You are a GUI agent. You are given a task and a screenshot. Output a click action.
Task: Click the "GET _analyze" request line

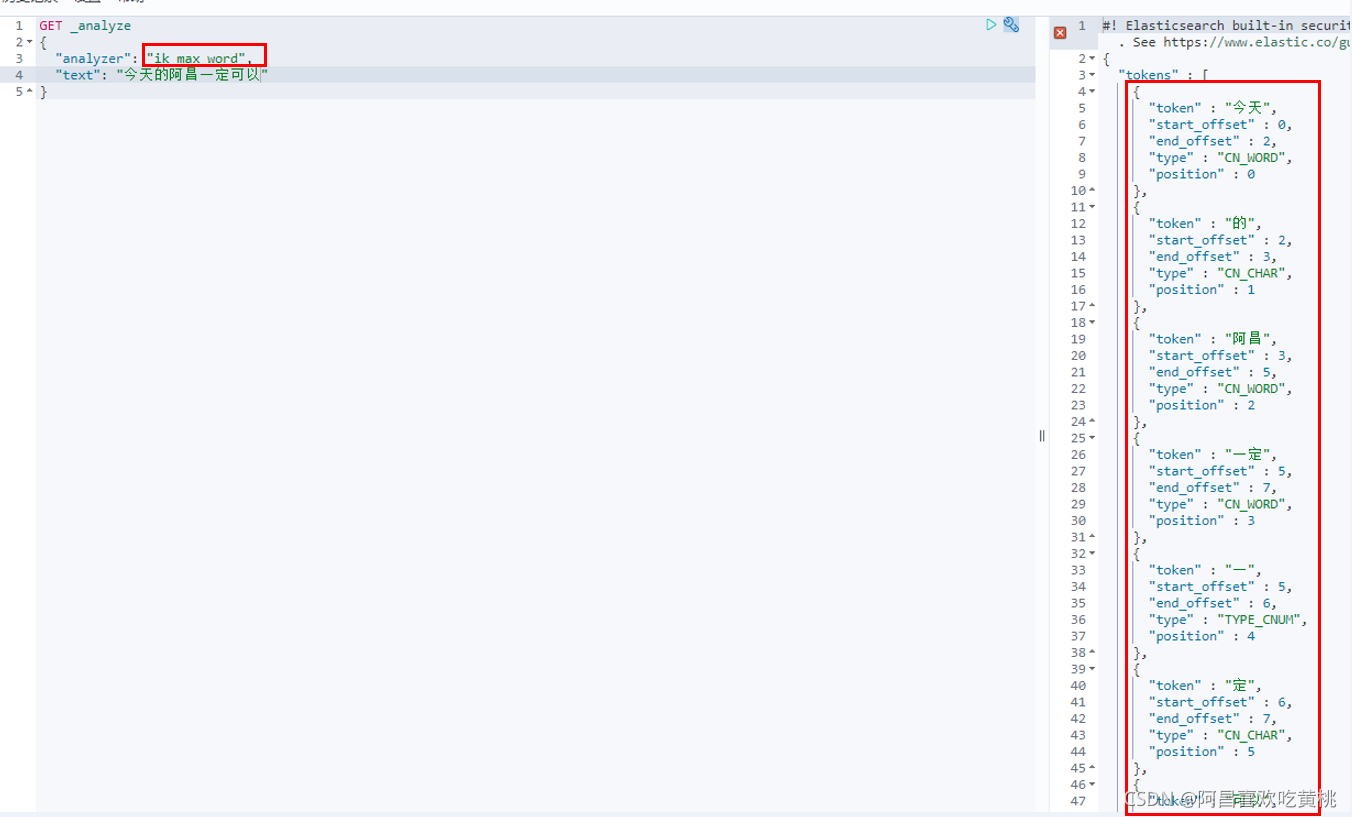(85, 25)
